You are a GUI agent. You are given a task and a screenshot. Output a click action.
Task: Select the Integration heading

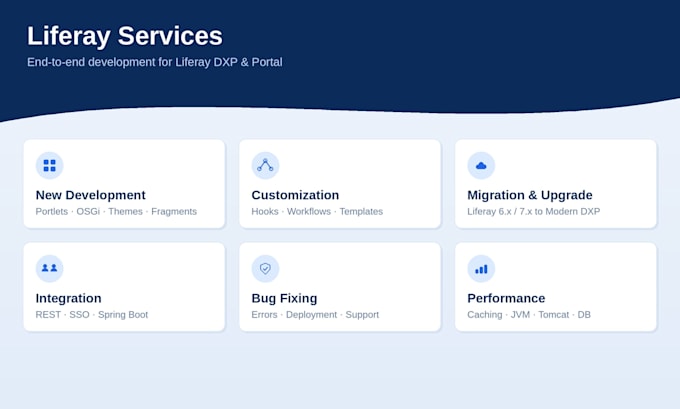(69, 298)
